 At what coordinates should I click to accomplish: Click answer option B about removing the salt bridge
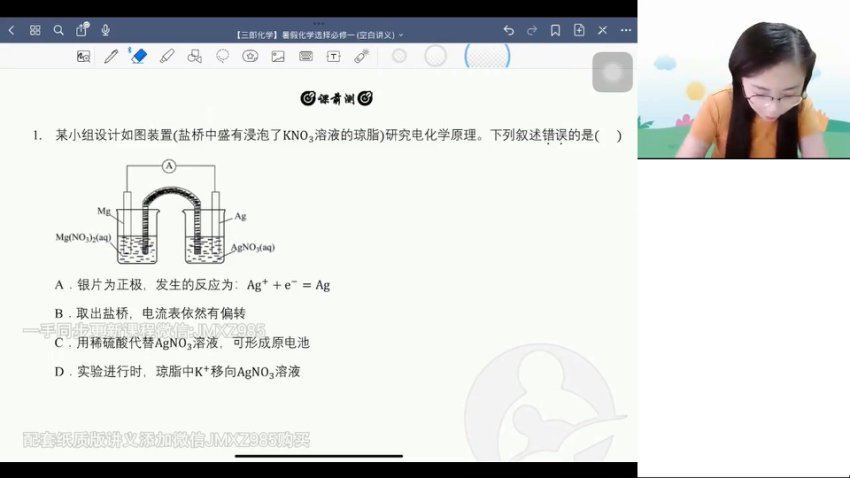tap(150, 313)
